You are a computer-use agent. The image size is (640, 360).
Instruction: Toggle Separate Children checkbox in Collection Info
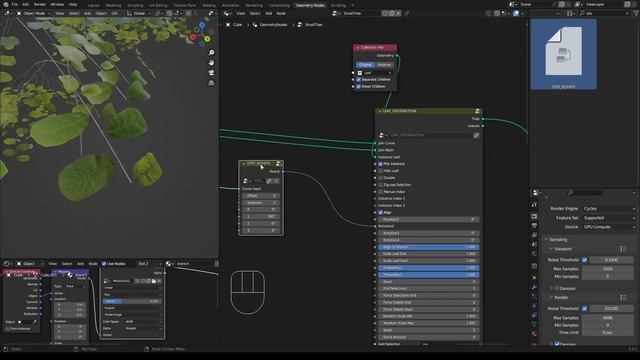tap(358, 80)
